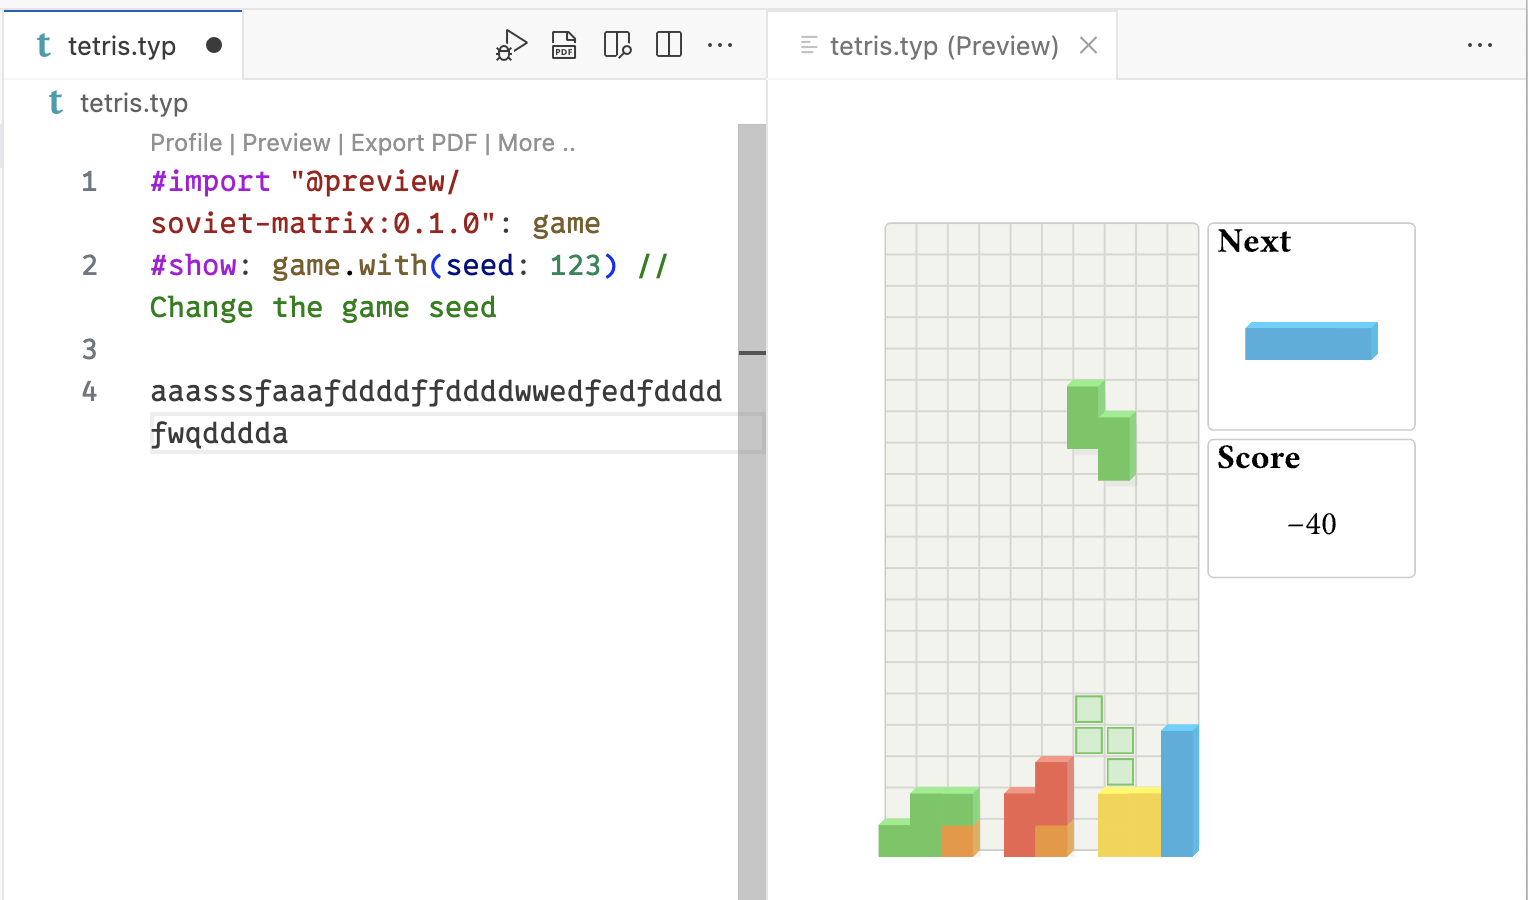Click game.with function call on line 2
This screenshot has height=900, width=1528.
pos(349,265)
